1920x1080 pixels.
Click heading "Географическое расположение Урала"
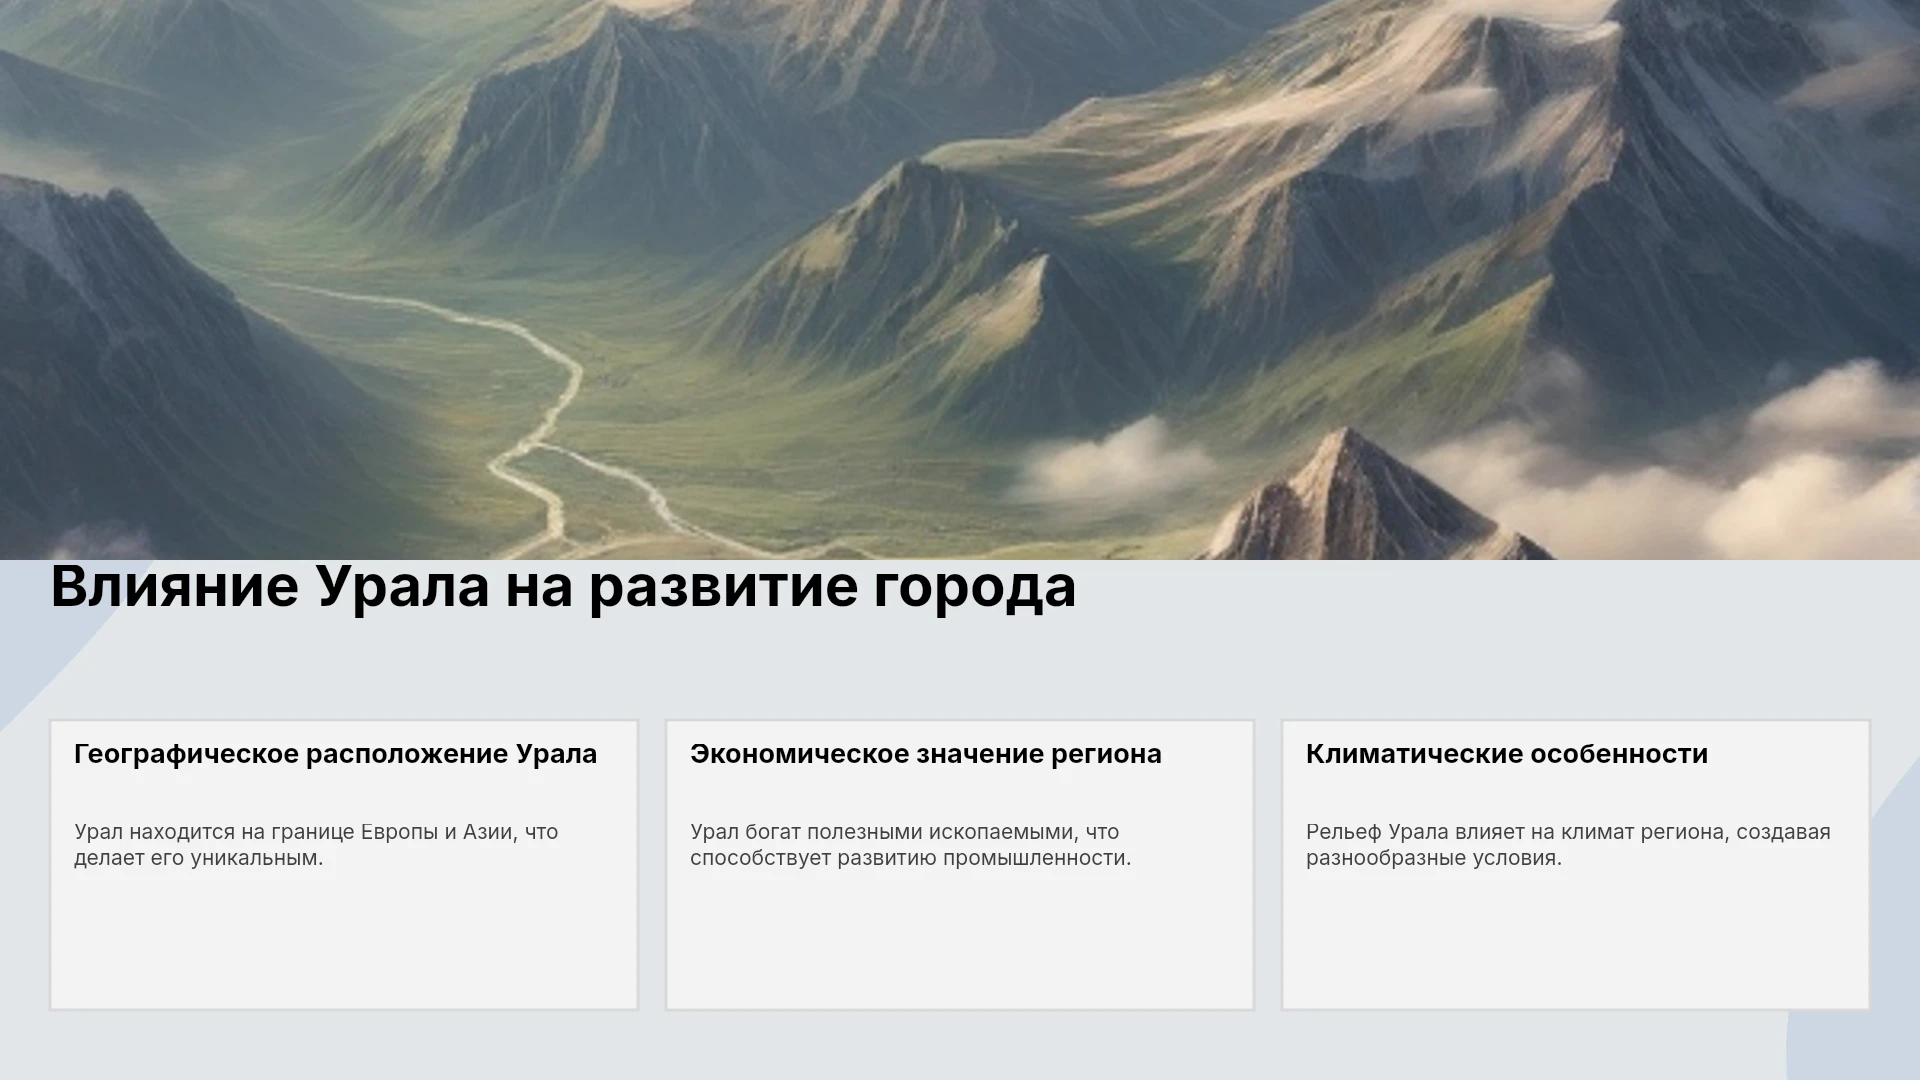[x=335, y=754]
